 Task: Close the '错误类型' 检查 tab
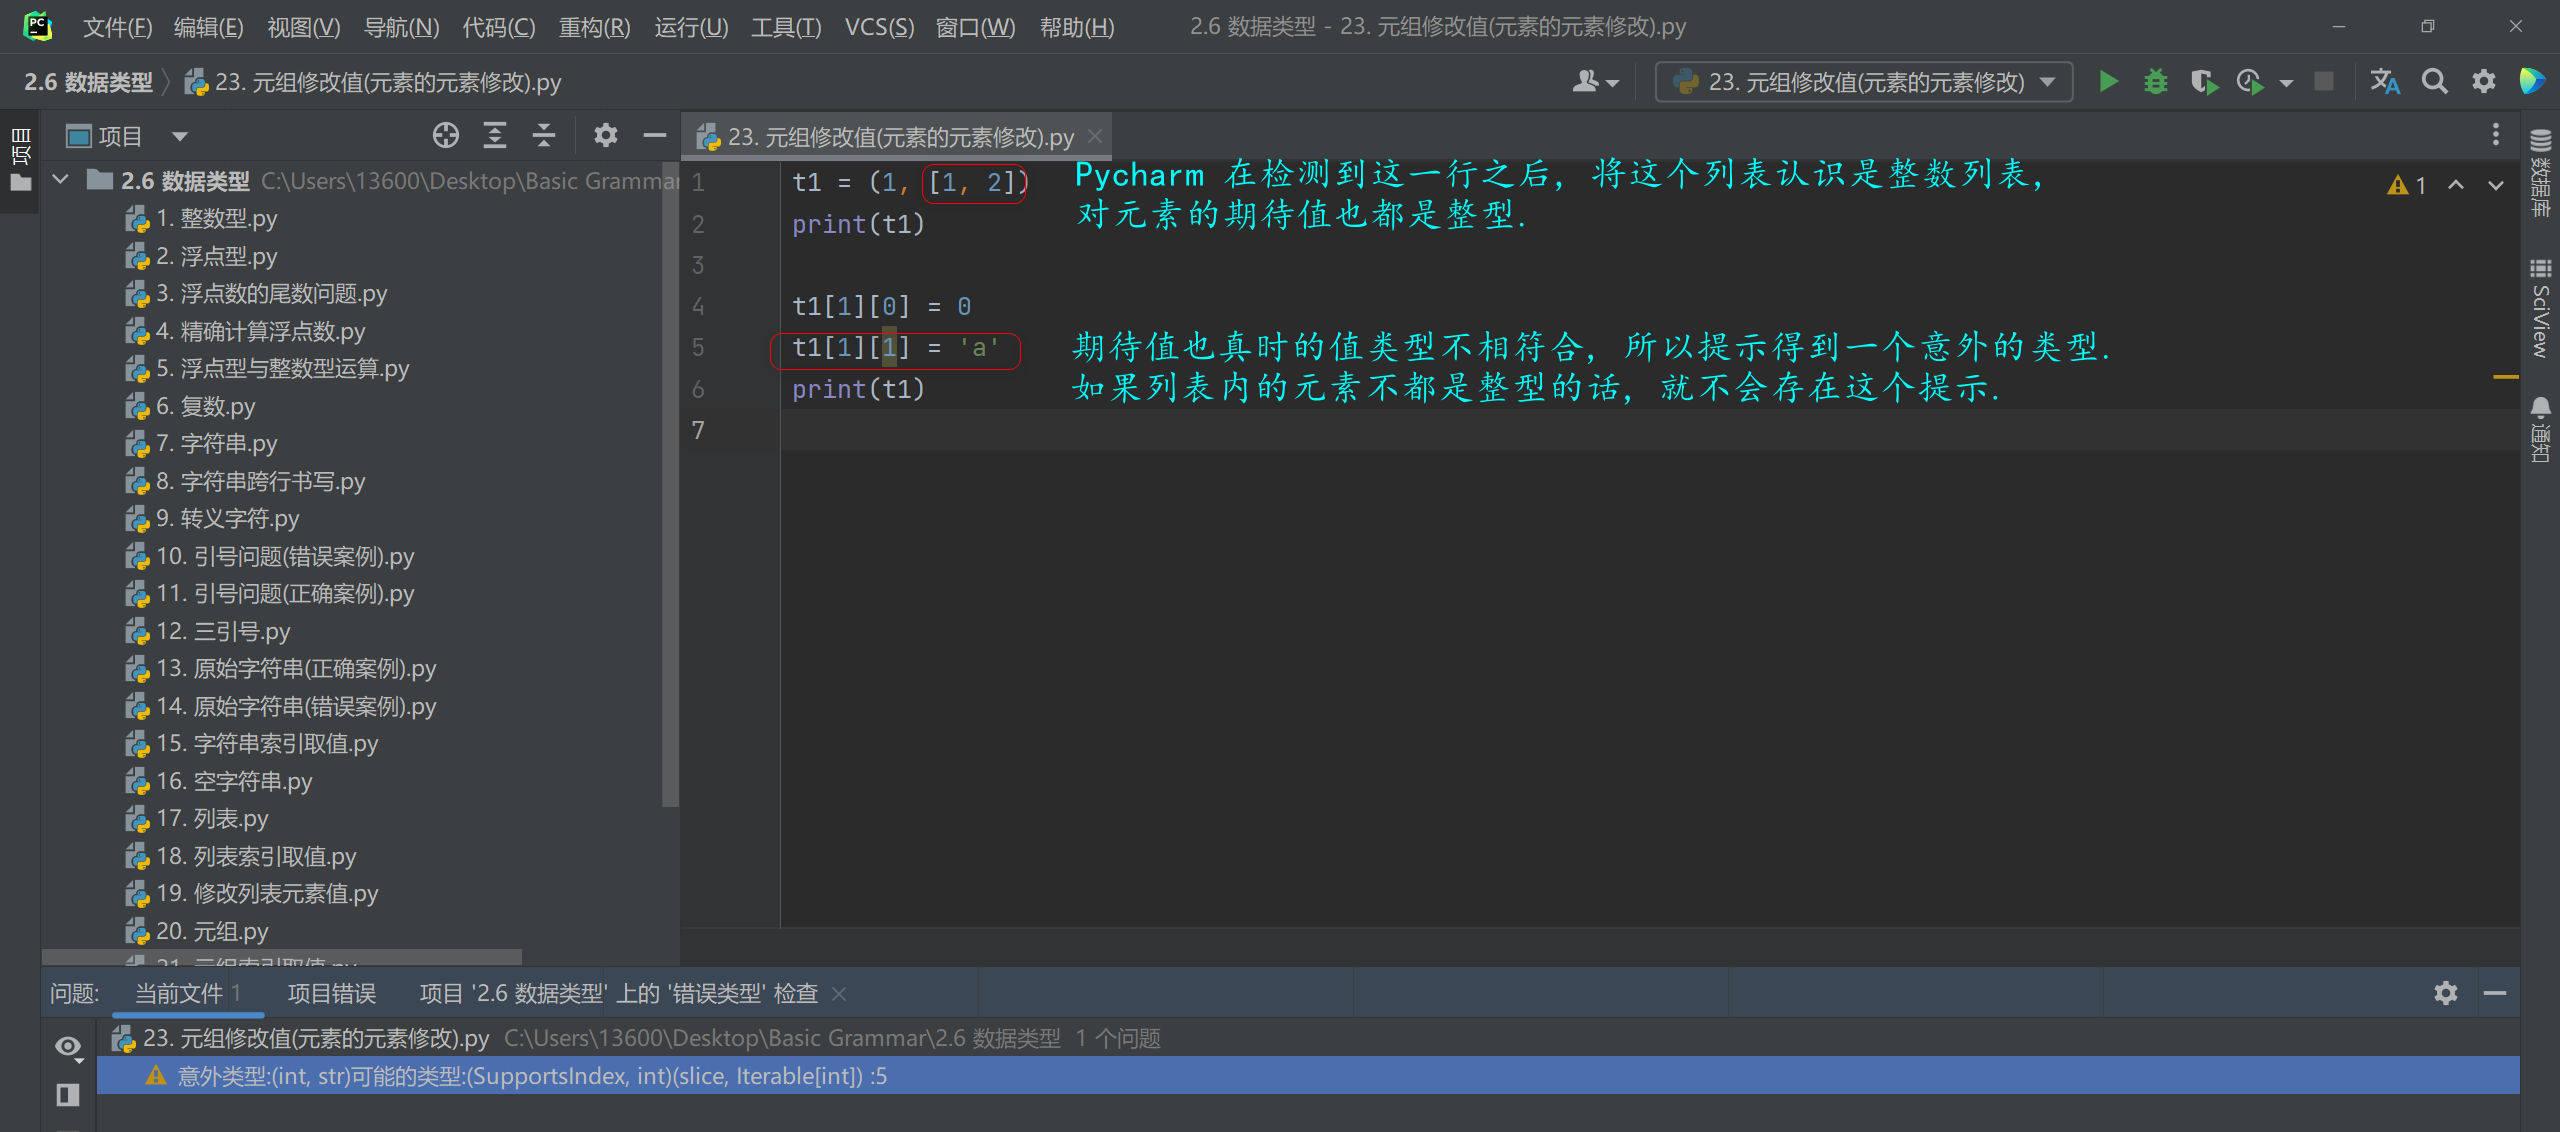[x=839, y=994]
